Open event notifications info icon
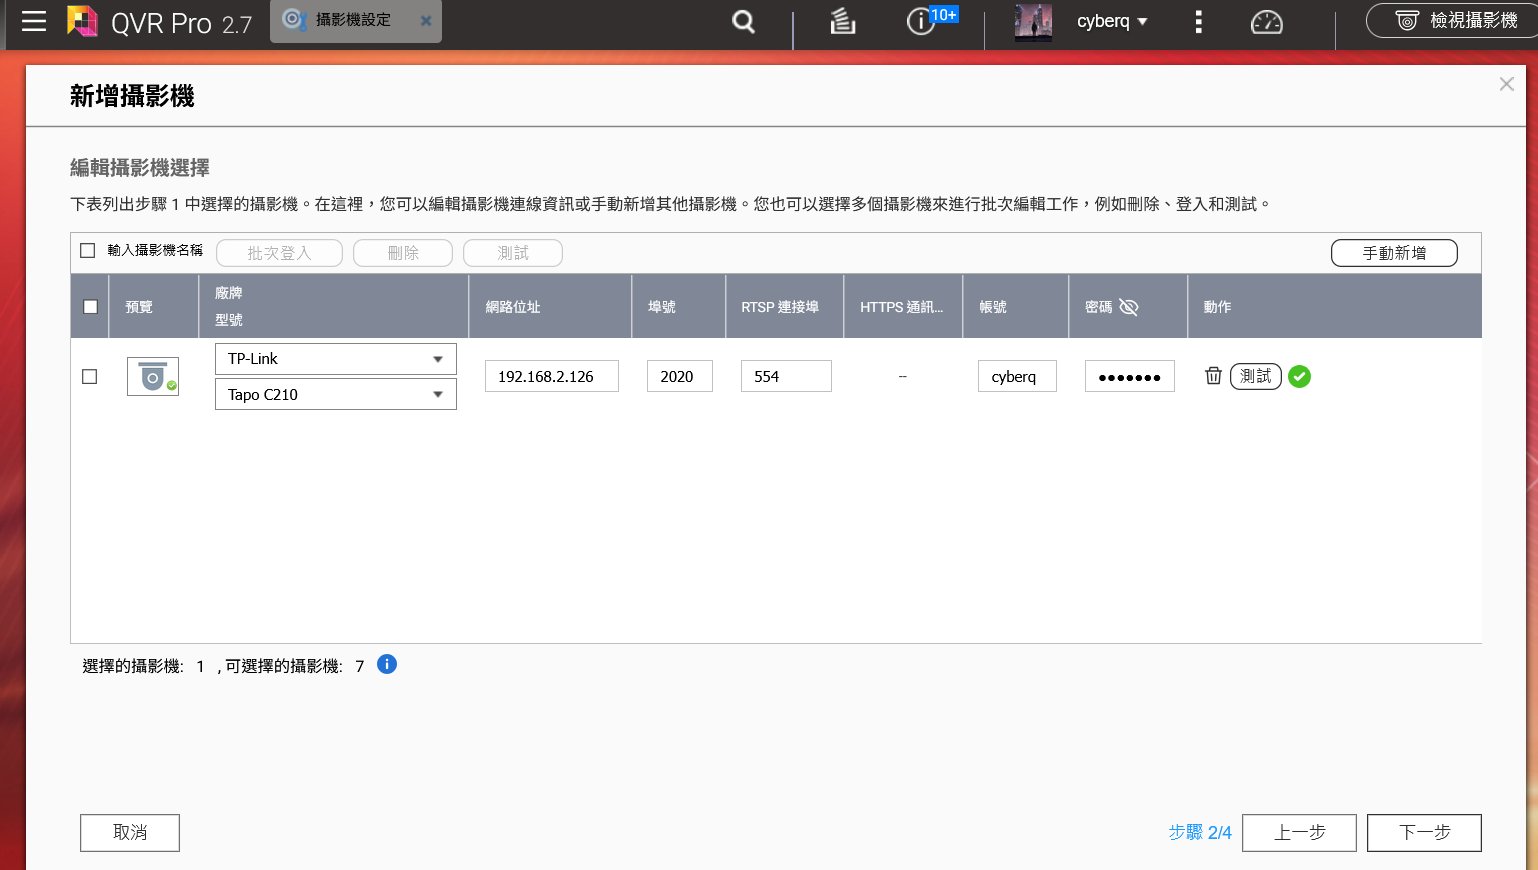 pos(920,21)
